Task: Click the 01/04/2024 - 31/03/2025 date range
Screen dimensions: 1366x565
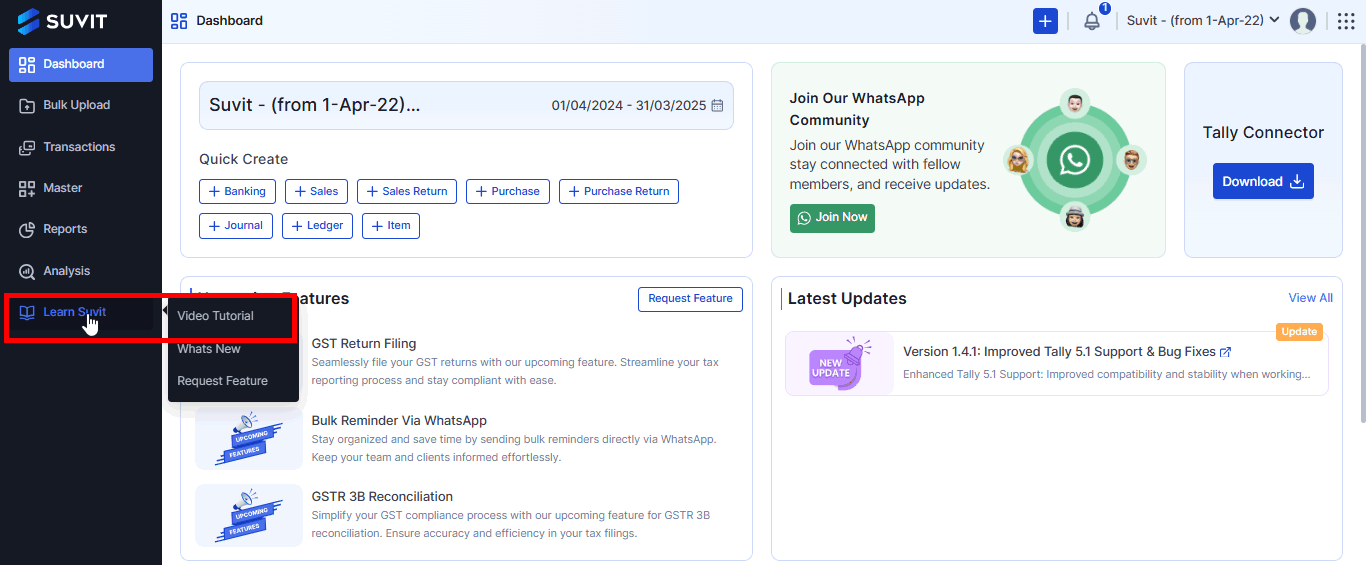Action: click(629, 105)
